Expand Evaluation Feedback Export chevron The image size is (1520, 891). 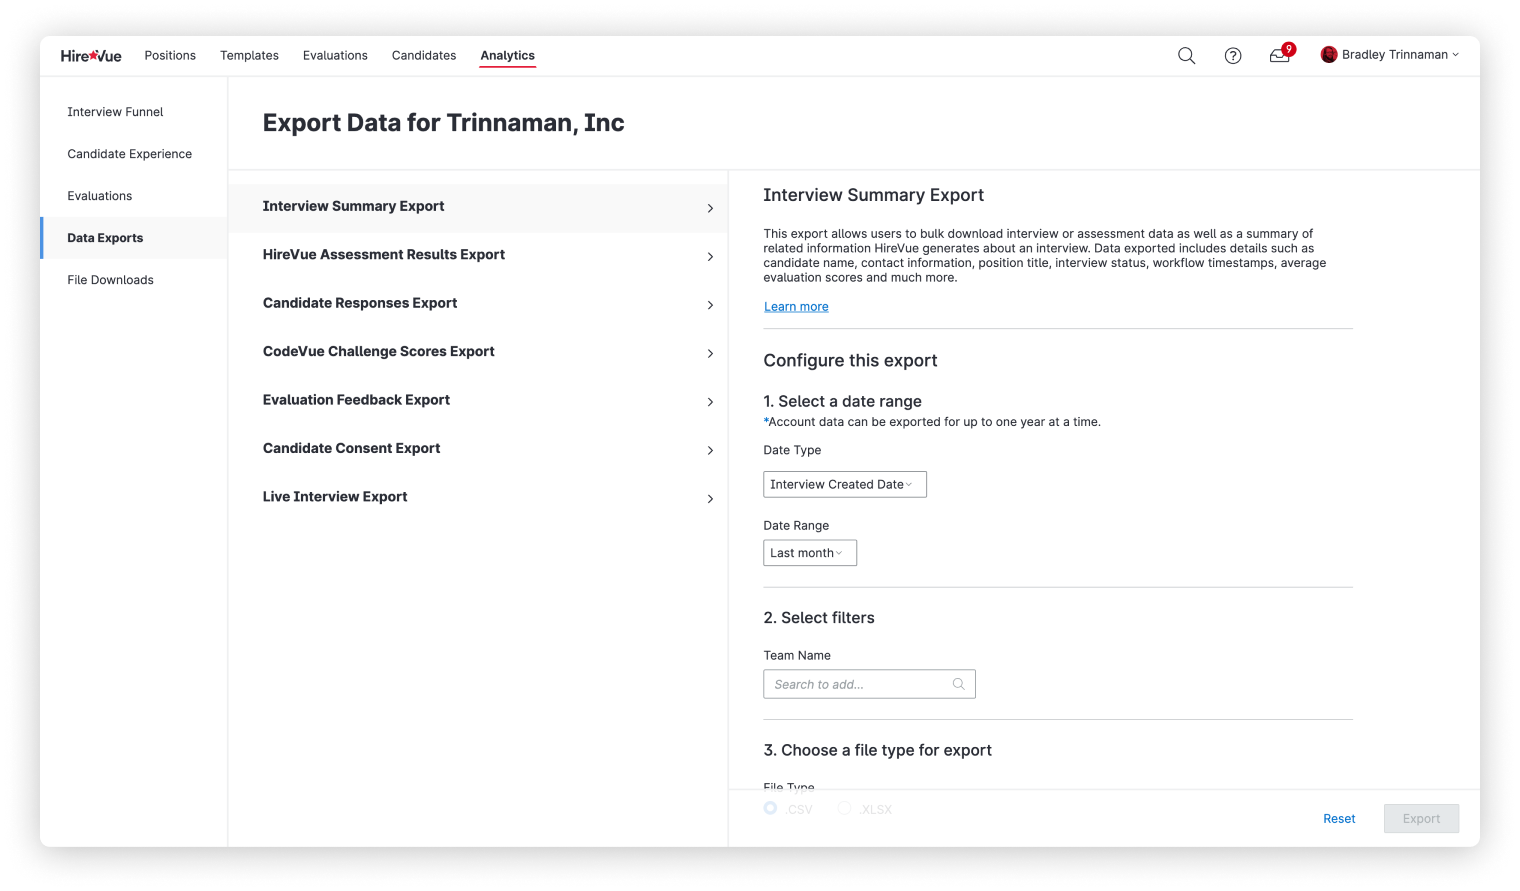(x=710, y=402)
